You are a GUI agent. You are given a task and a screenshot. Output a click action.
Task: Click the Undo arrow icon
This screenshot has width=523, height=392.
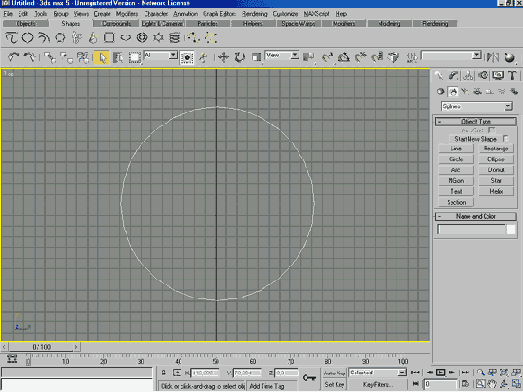pyautogui.click(x=13, y=57)
